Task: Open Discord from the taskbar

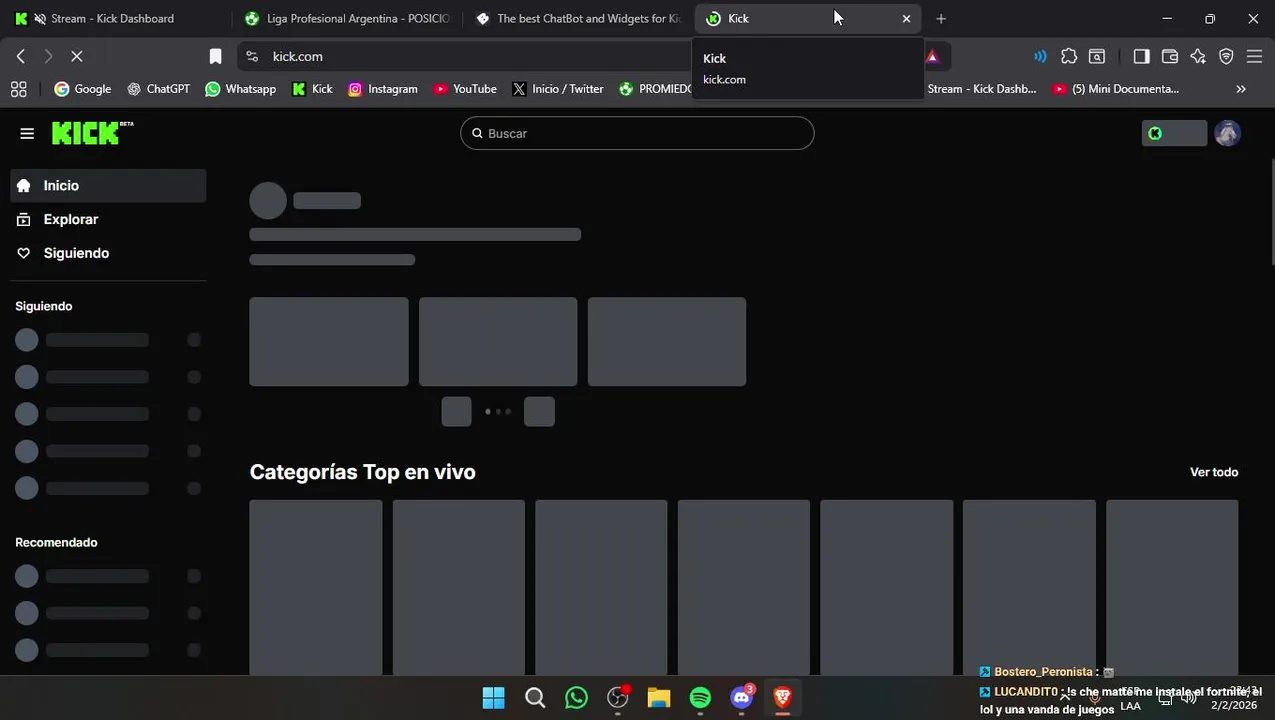Action: pos(741,697)
